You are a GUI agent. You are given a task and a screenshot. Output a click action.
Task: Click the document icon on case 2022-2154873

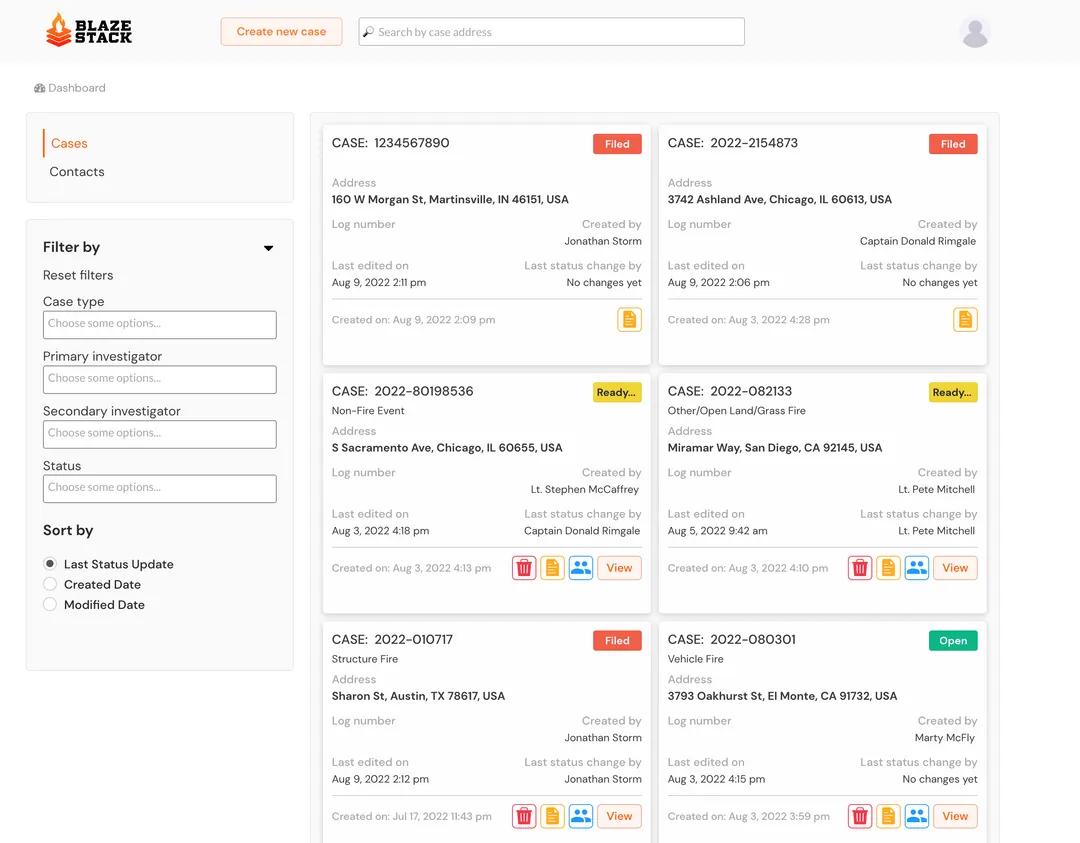(965, 320)
